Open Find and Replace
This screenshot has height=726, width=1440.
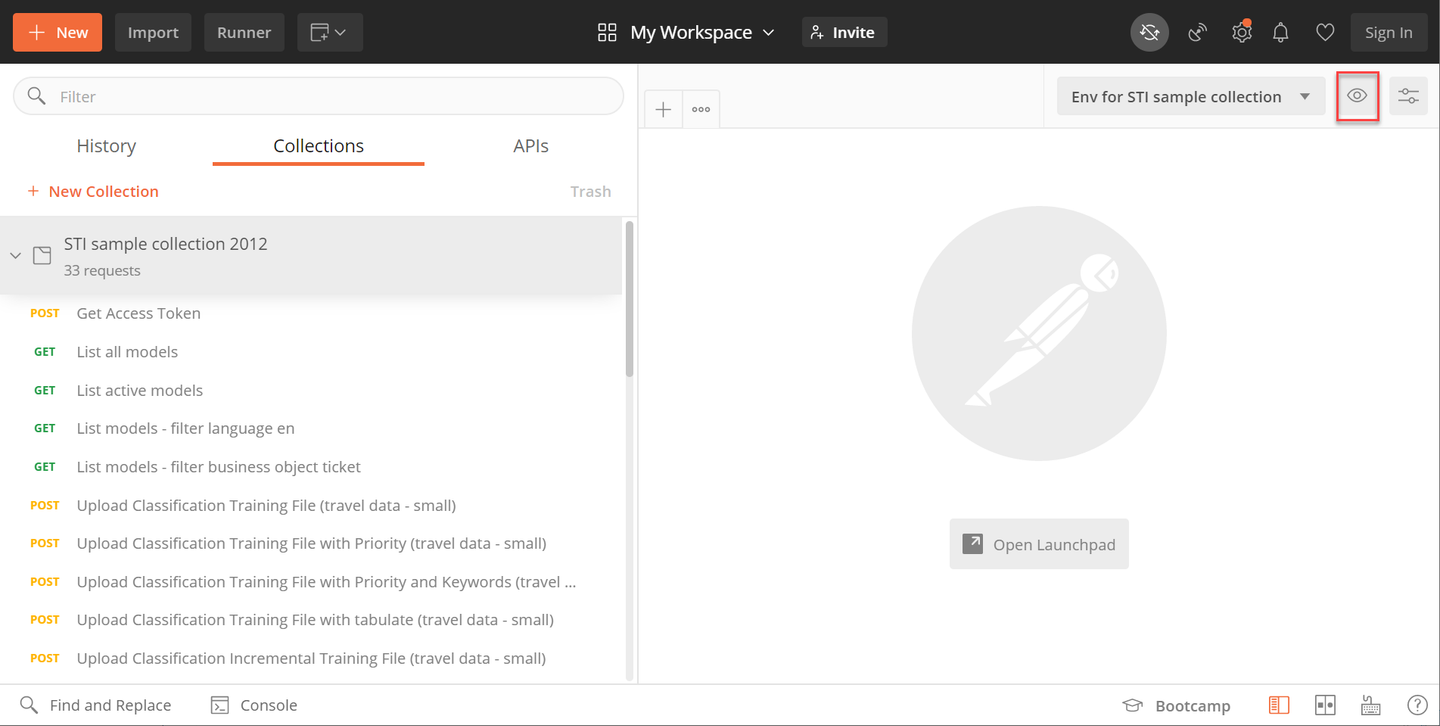click(x=96, y=705)
